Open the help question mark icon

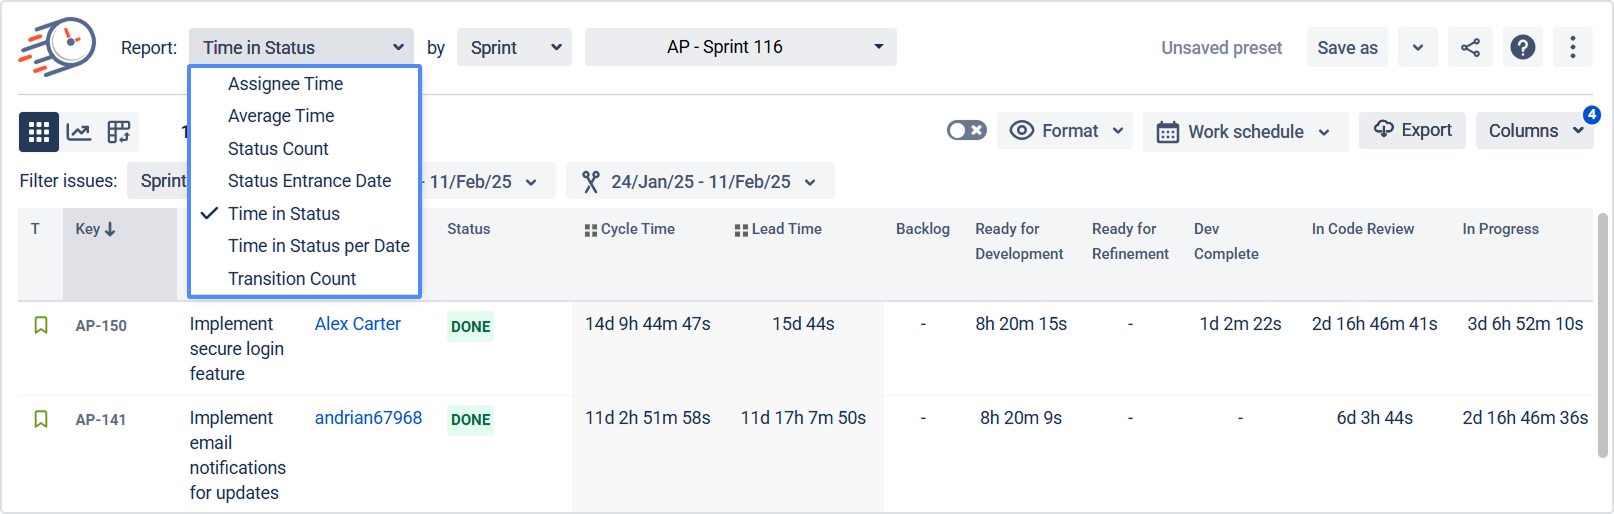pyautogui.click(x=1522, y=48)
